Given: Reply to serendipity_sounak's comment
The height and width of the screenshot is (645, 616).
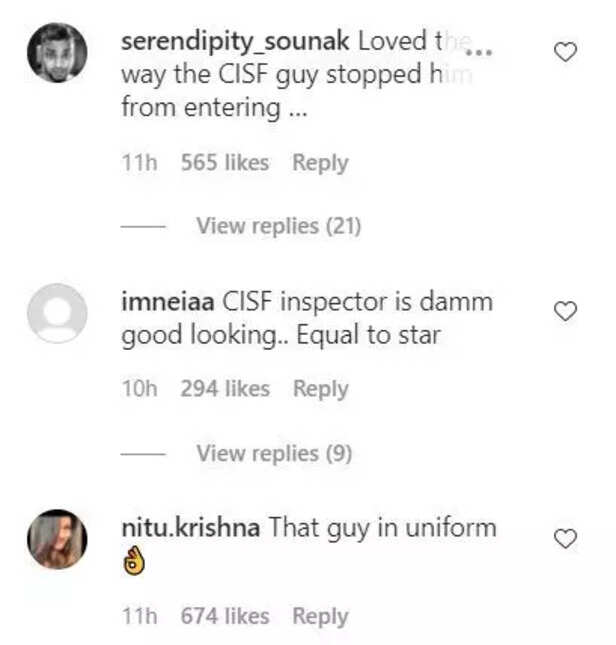Looking at the screenshot, I should [x=320, y=162].
